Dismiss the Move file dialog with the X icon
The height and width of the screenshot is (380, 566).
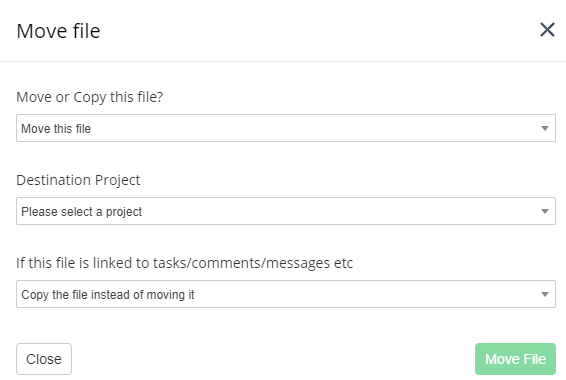547,30
